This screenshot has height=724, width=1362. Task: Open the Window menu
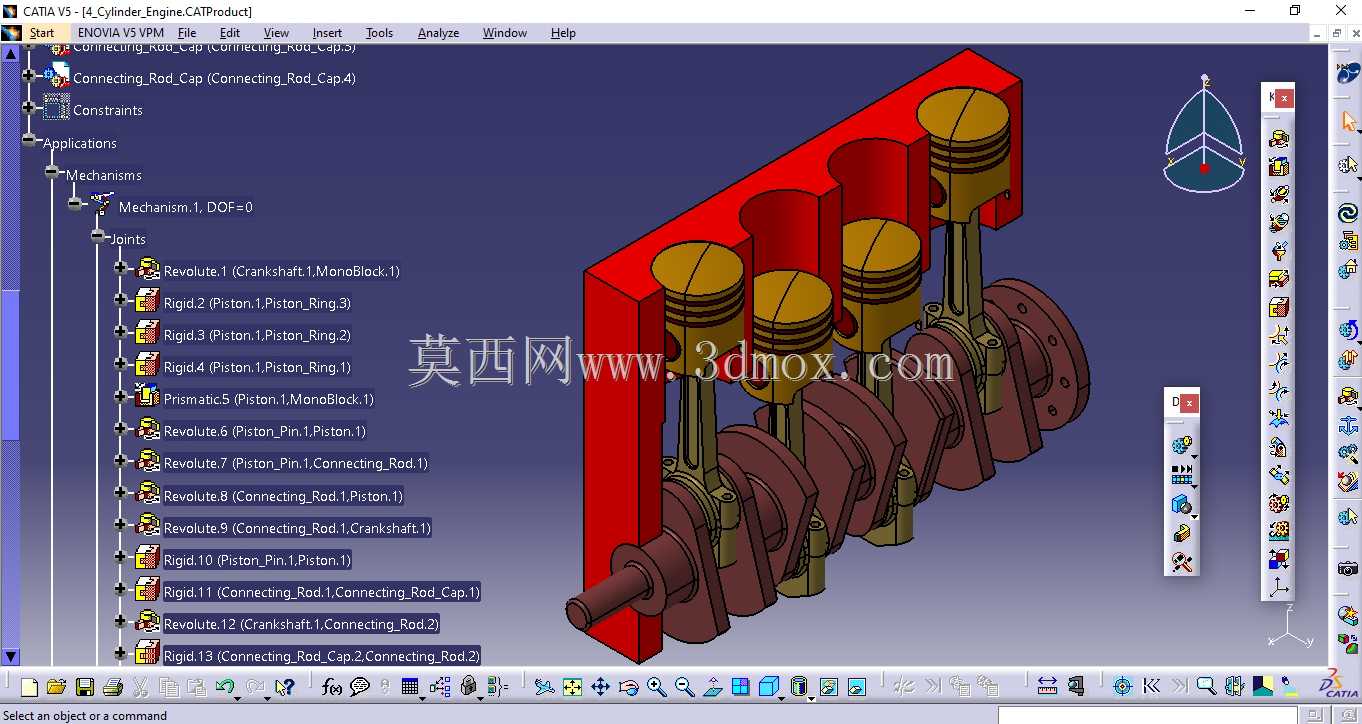point(505,33)
